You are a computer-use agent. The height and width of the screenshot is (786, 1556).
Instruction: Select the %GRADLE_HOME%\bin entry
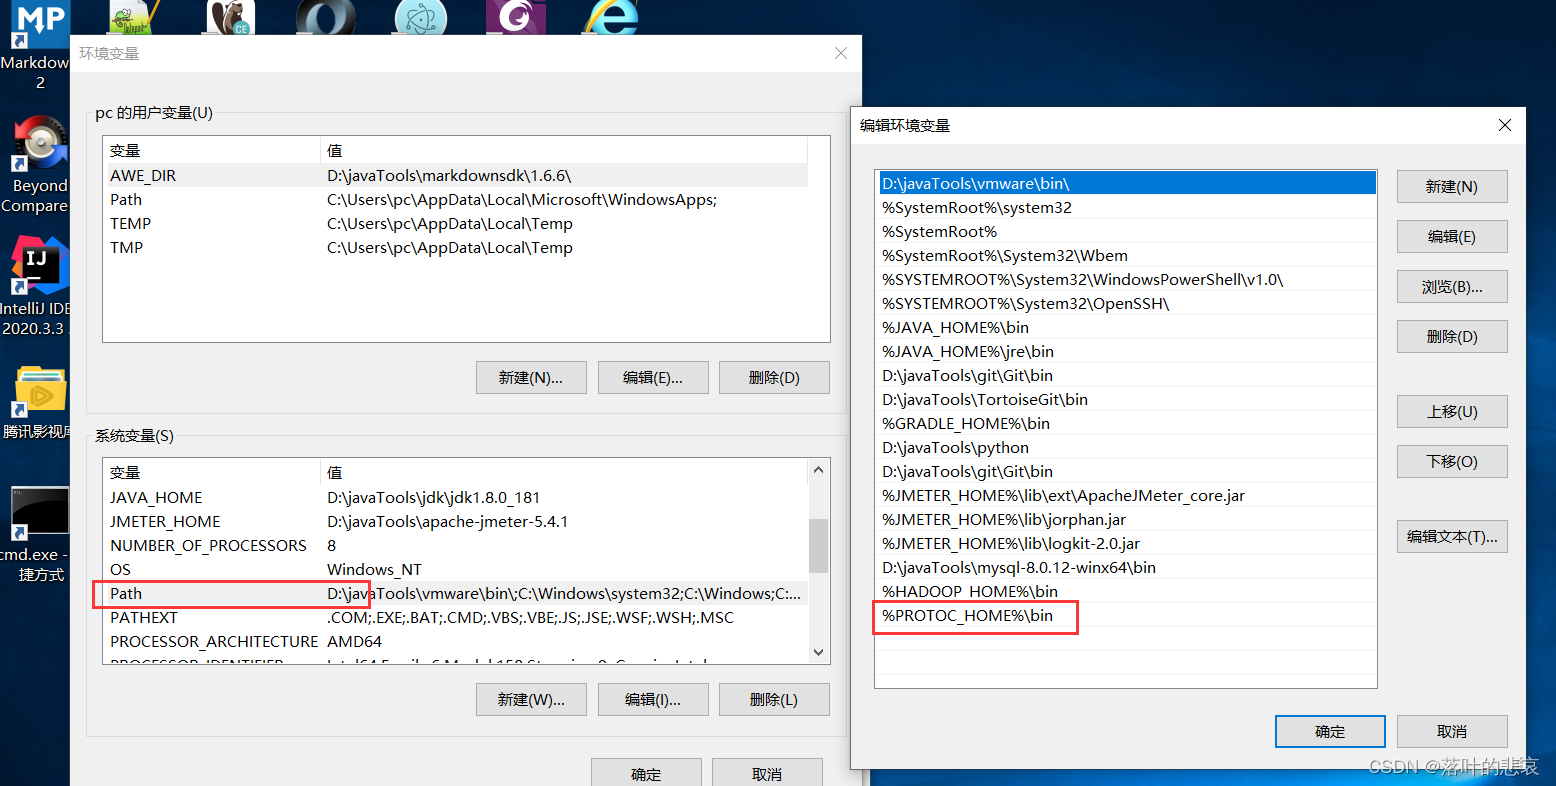coord(1127,423)
